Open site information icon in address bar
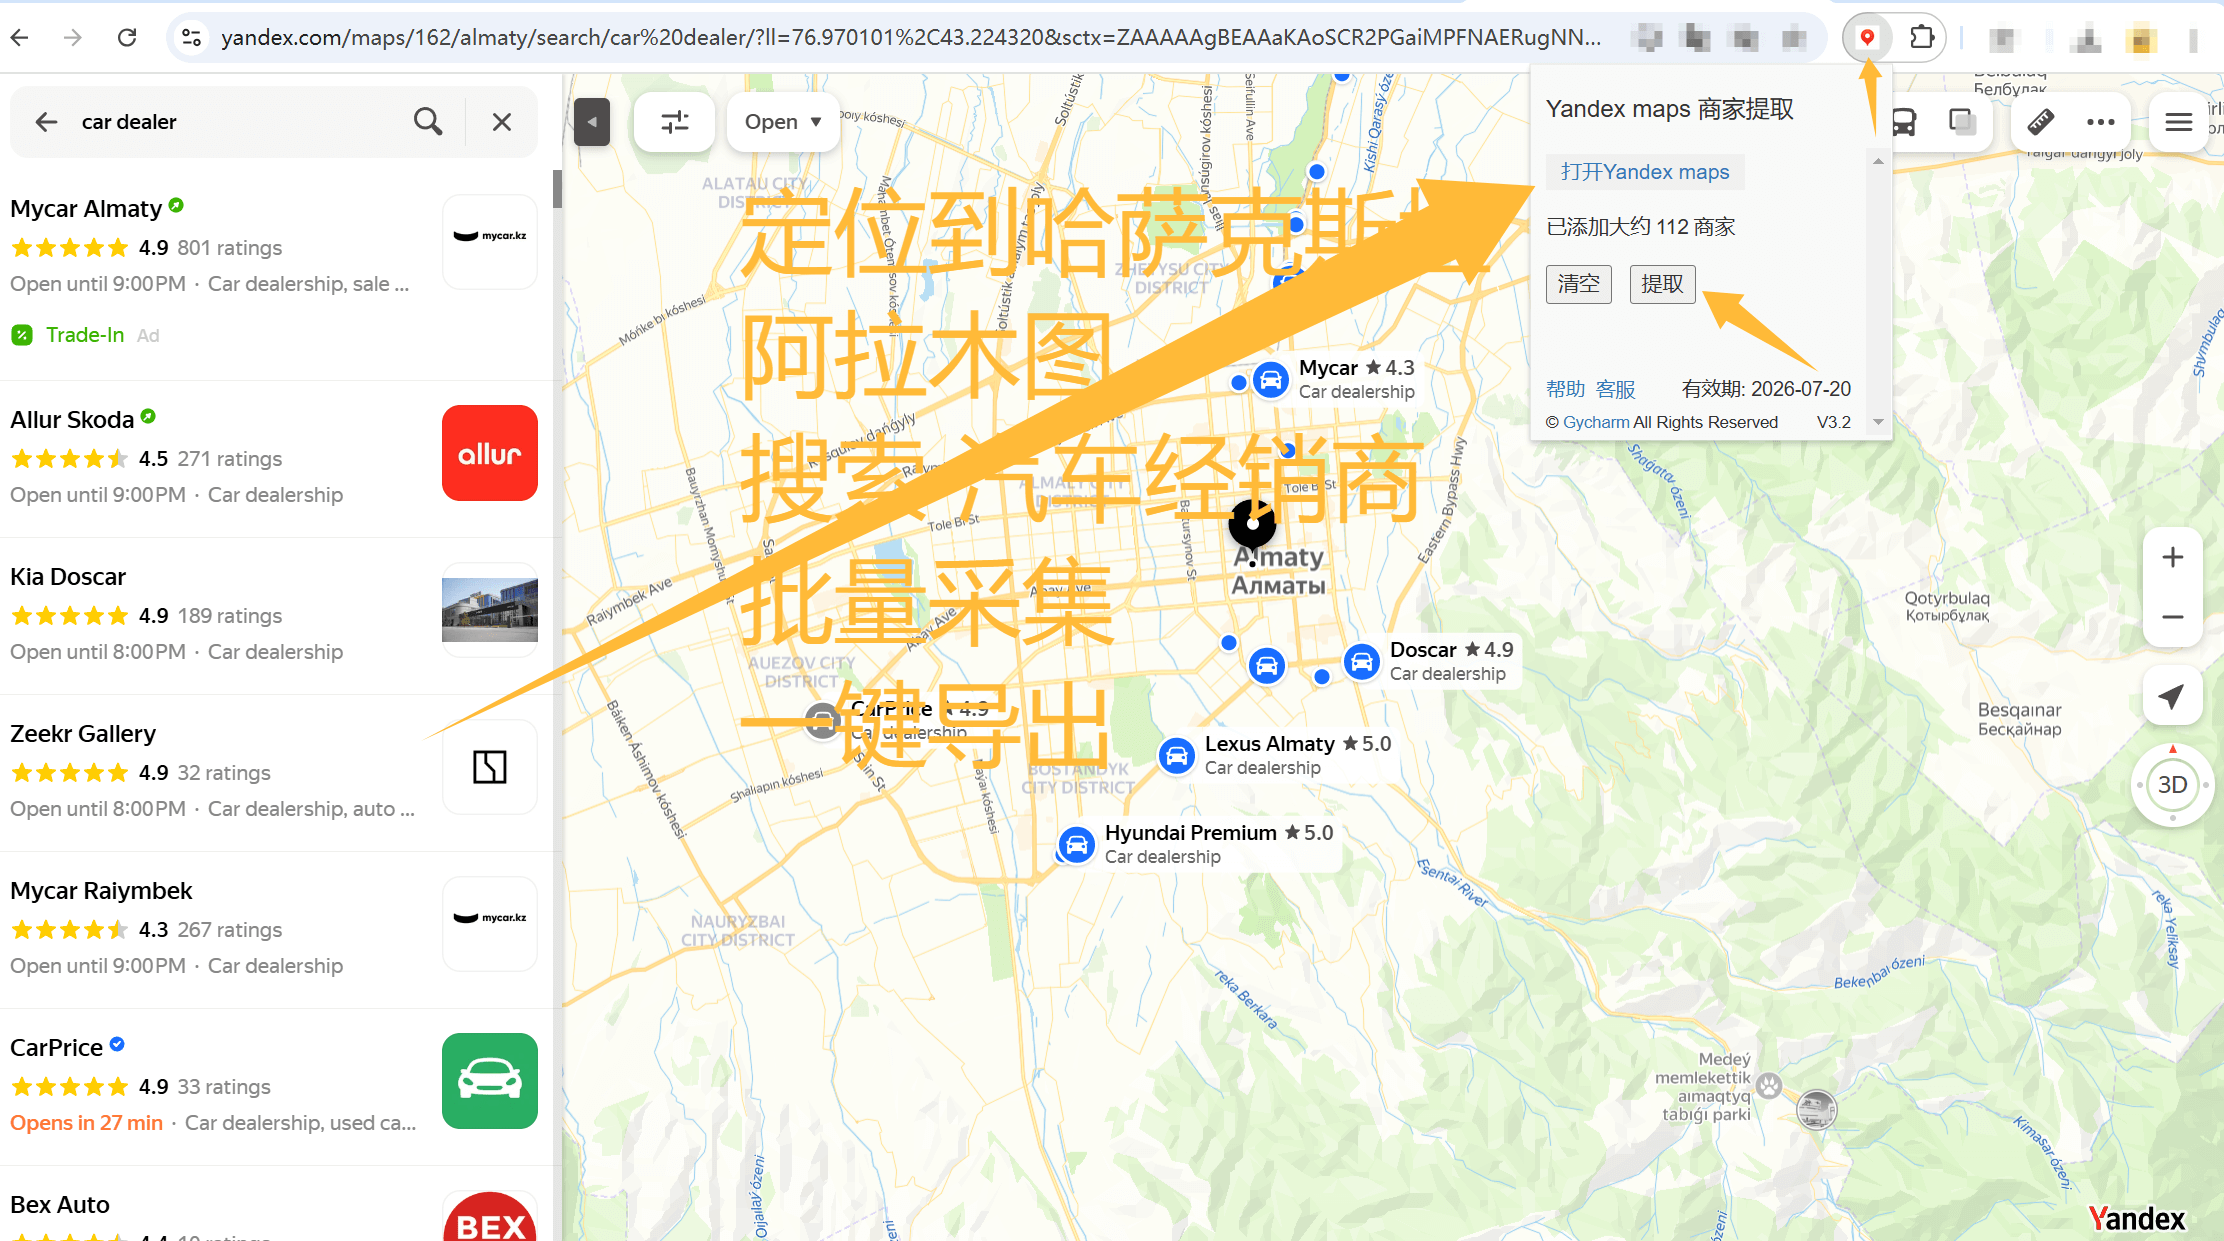 191,38
